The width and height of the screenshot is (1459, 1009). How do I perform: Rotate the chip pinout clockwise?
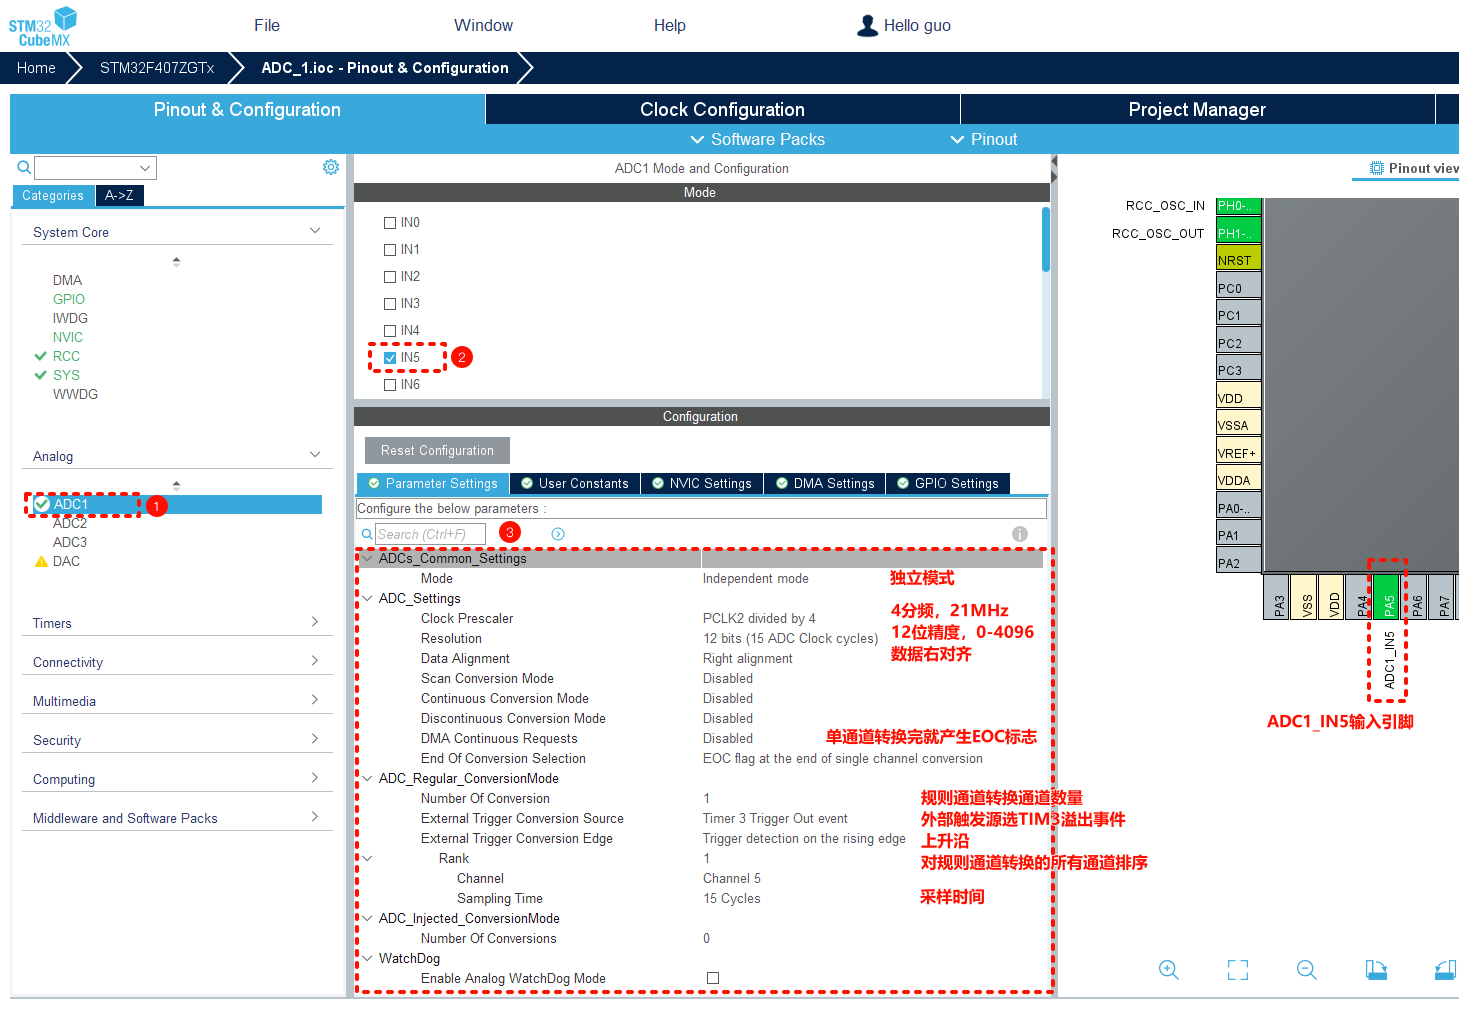1376,969
